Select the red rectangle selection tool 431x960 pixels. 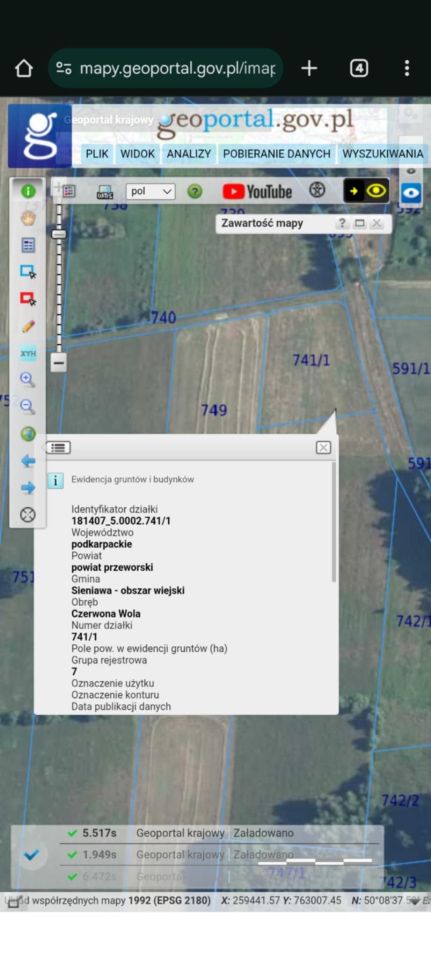click(28, 299)
